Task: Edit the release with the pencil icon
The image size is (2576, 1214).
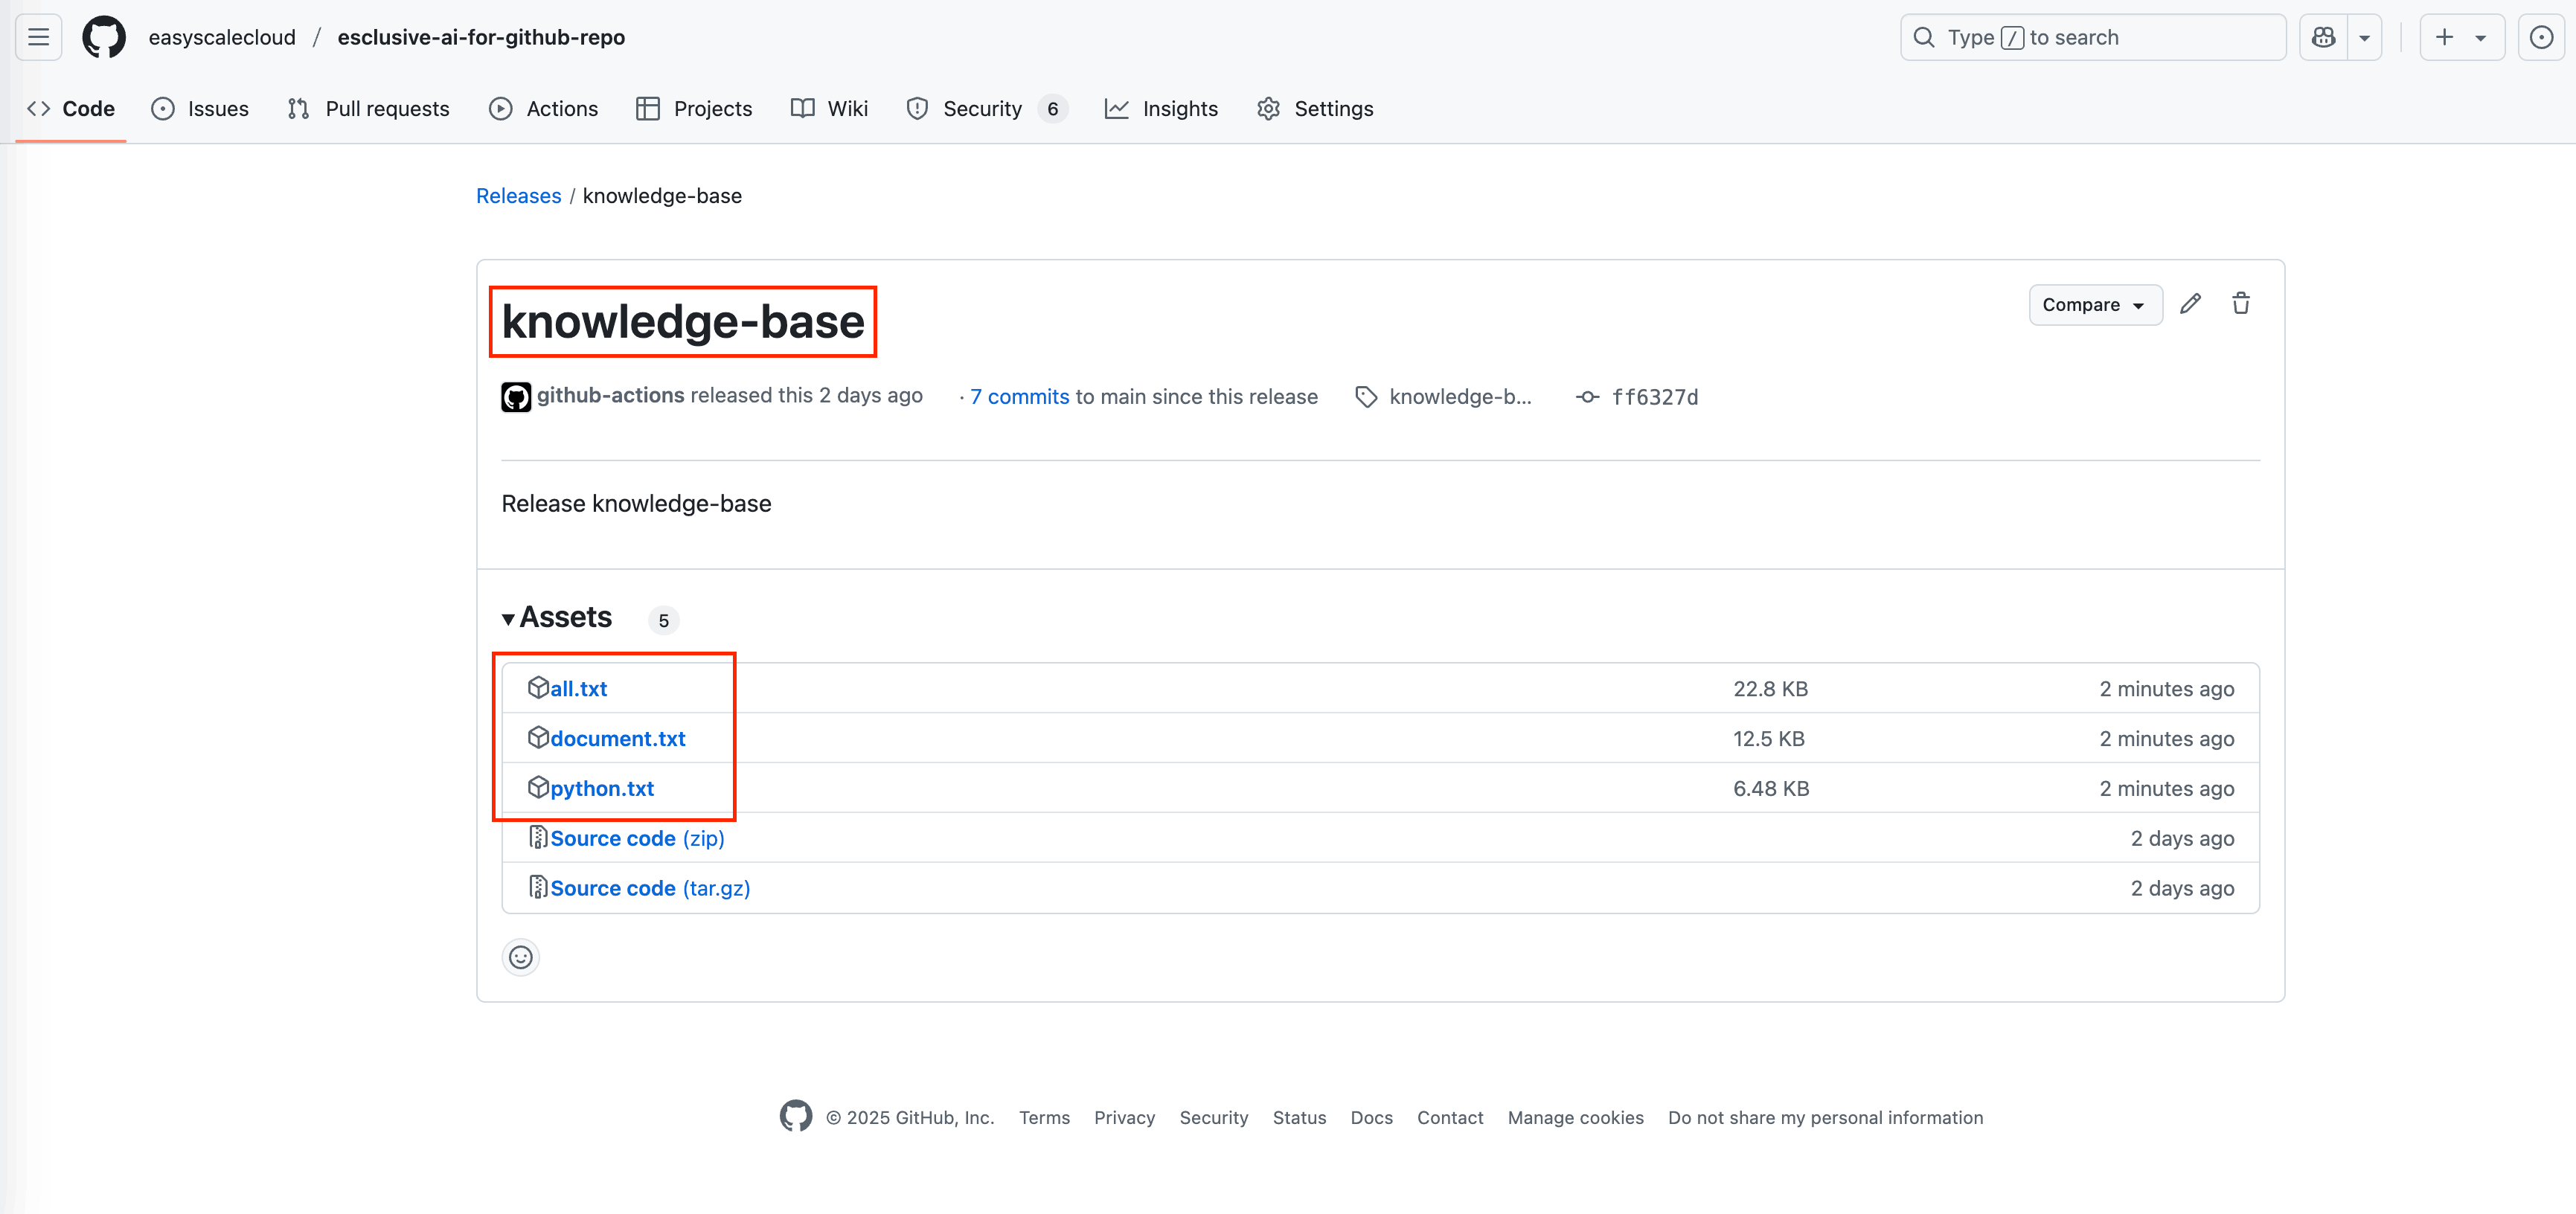Action: pos(2191,303)
